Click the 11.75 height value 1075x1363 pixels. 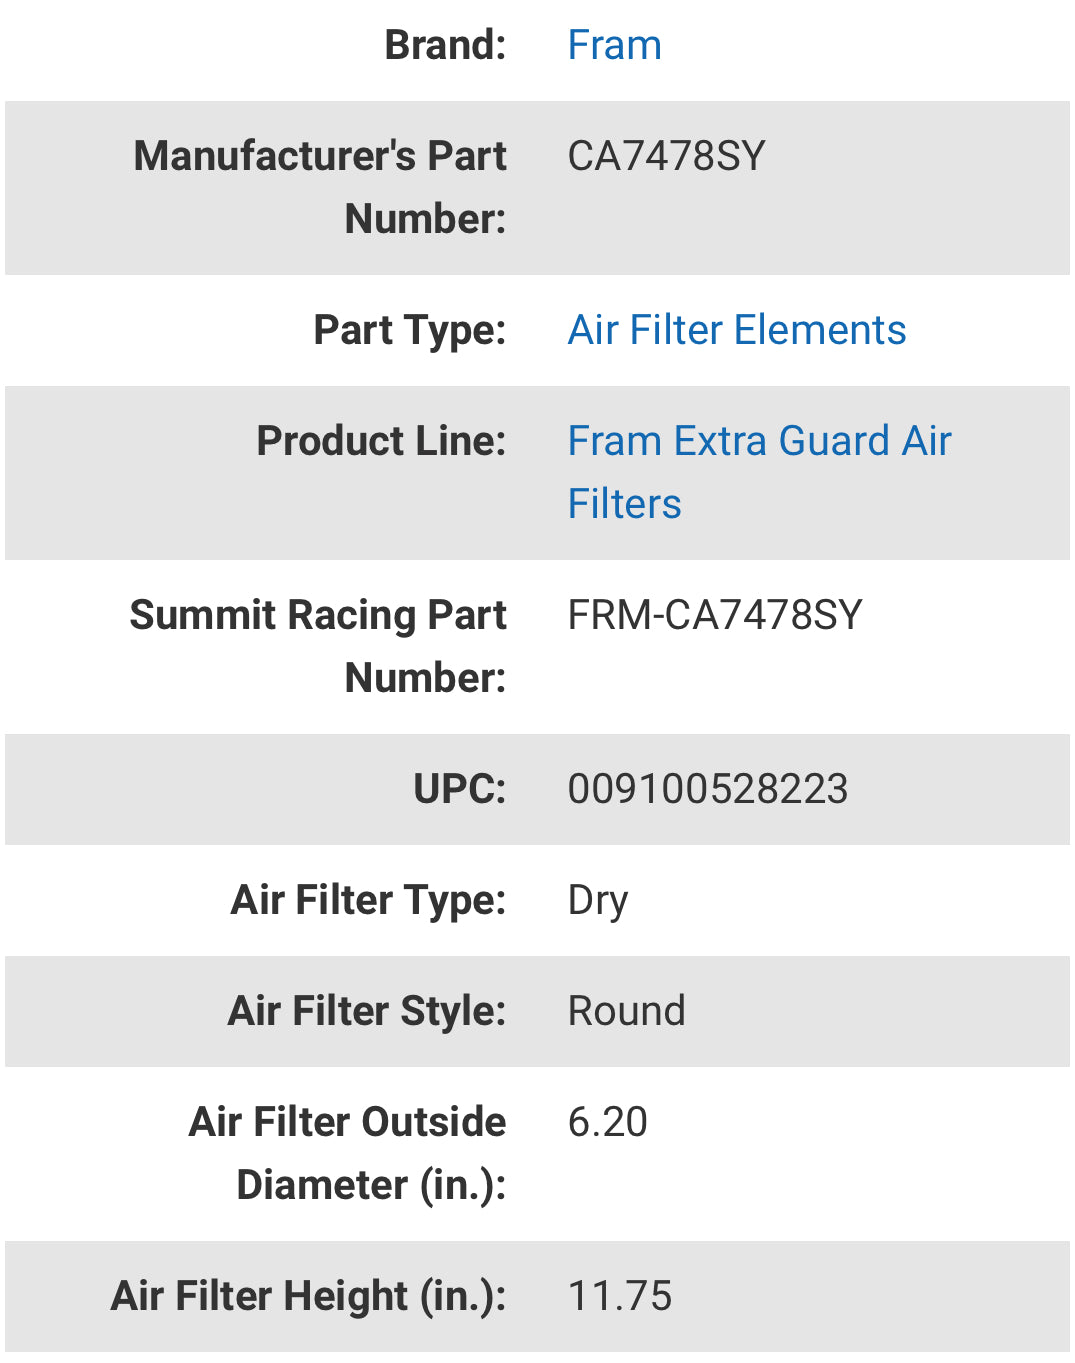point(619,1296)
